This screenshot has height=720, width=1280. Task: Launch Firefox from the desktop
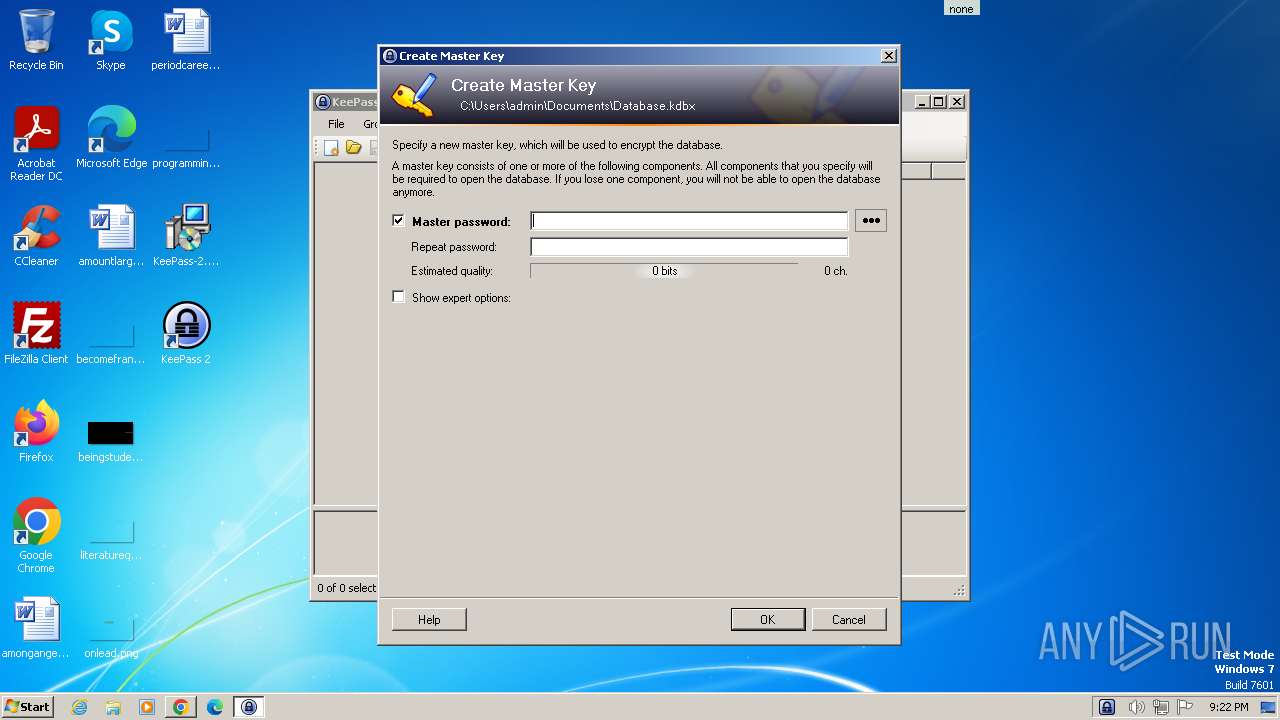(x=36, y=432)
